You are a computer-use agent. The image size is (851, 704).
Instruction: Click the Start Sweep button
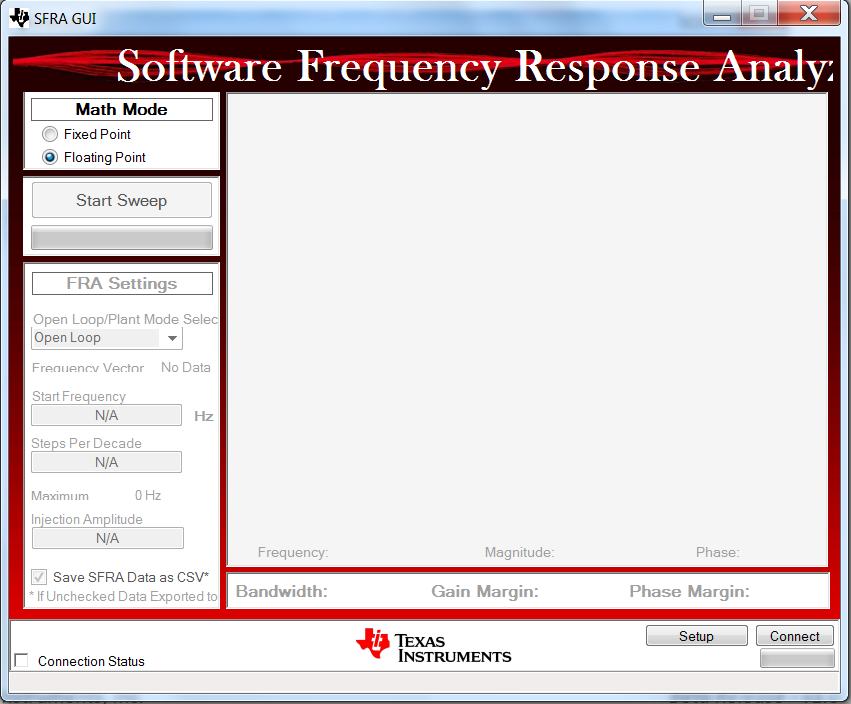[x=121, y=200]
